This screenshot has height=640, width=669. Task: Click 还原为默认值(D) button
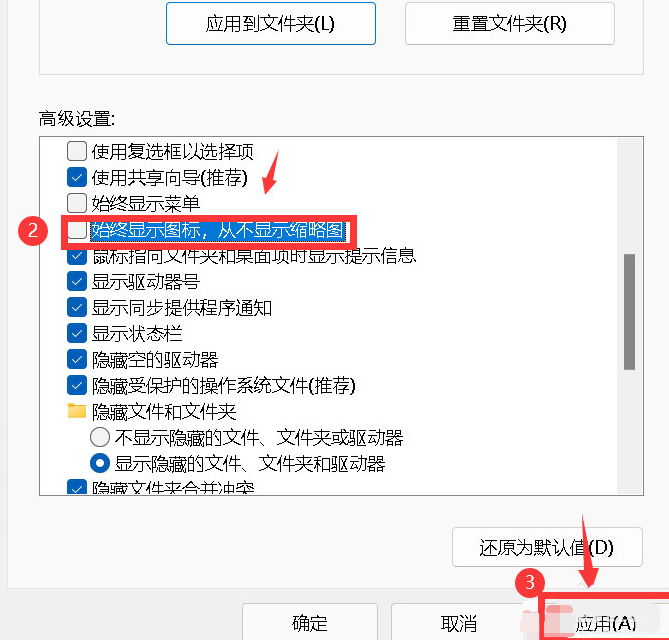547,547
